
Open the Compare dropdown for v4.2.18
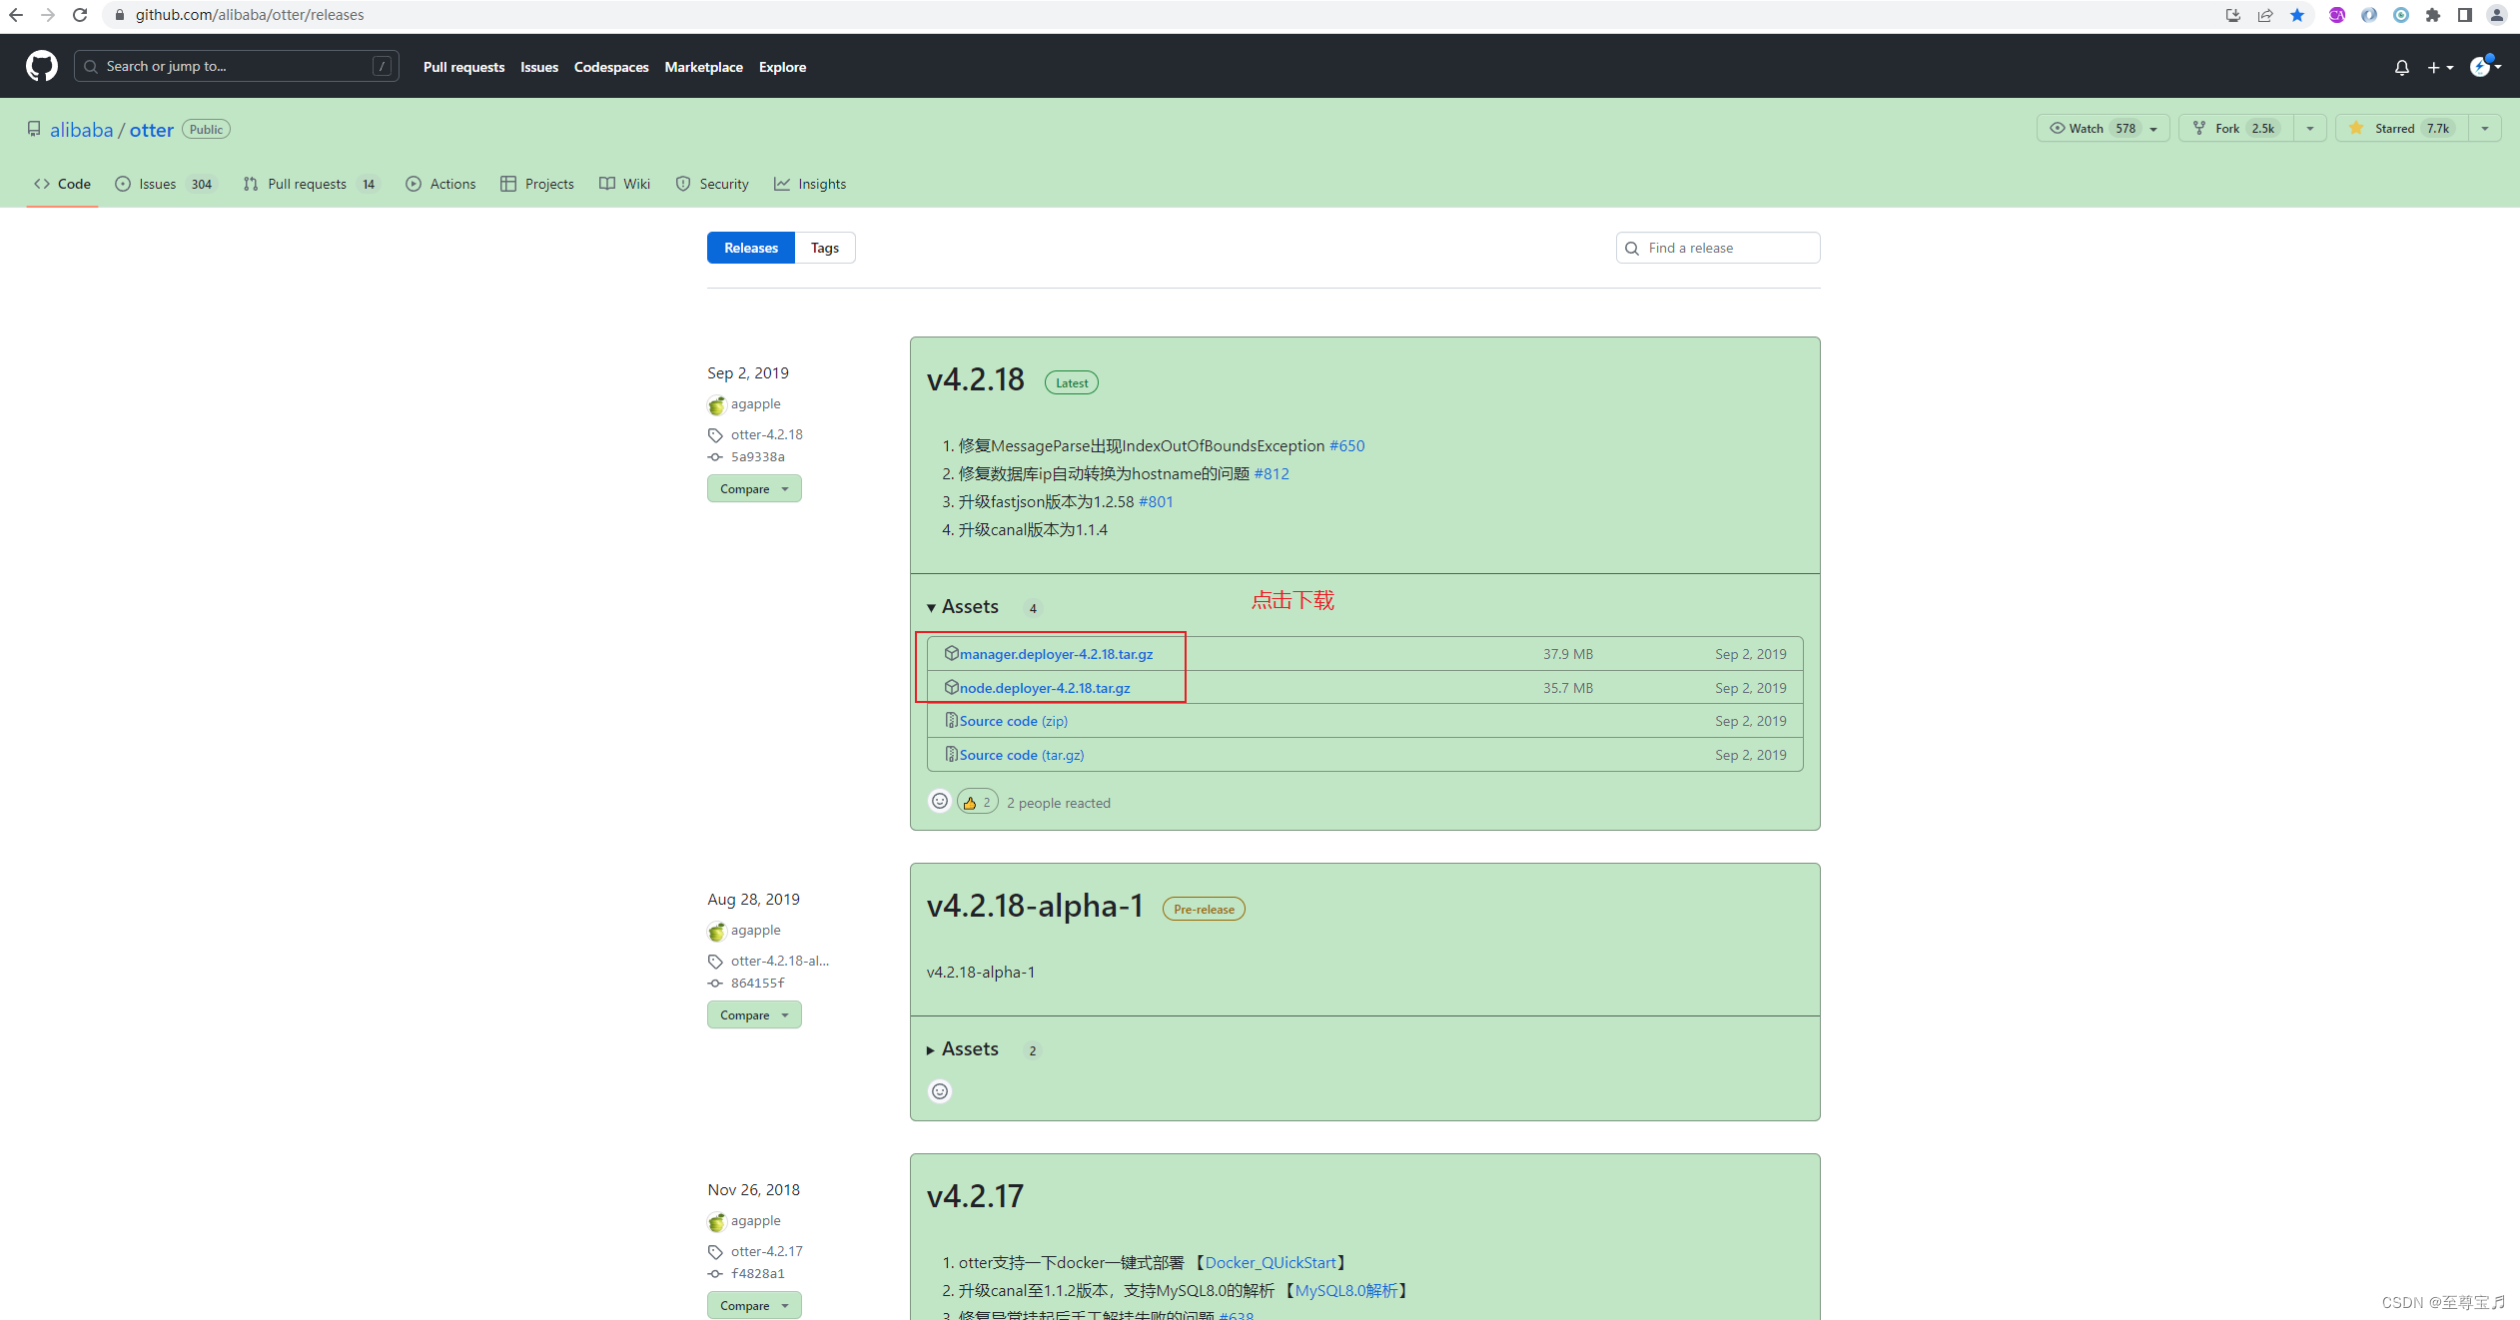(754, 489)
